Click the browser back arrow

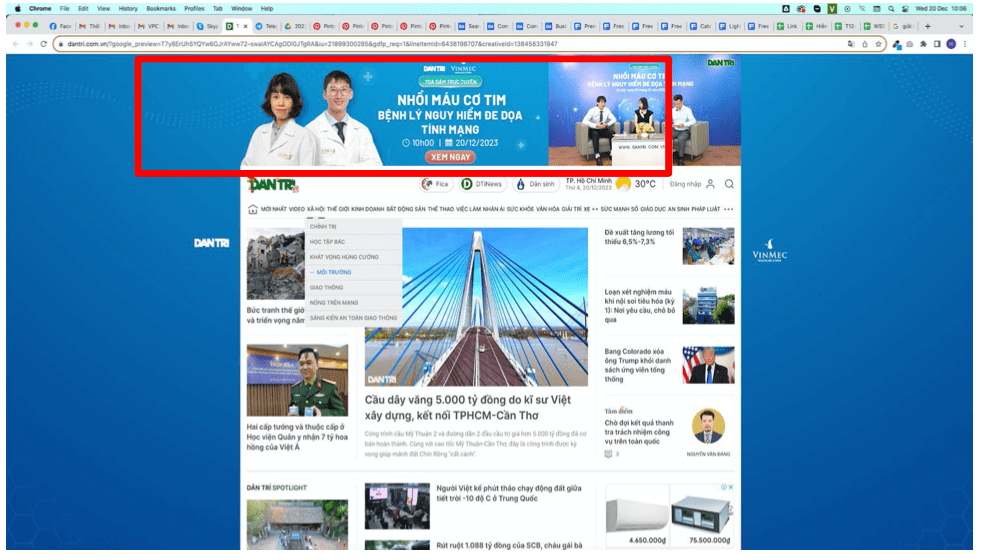pyautogui.click(x=16, y=44)
